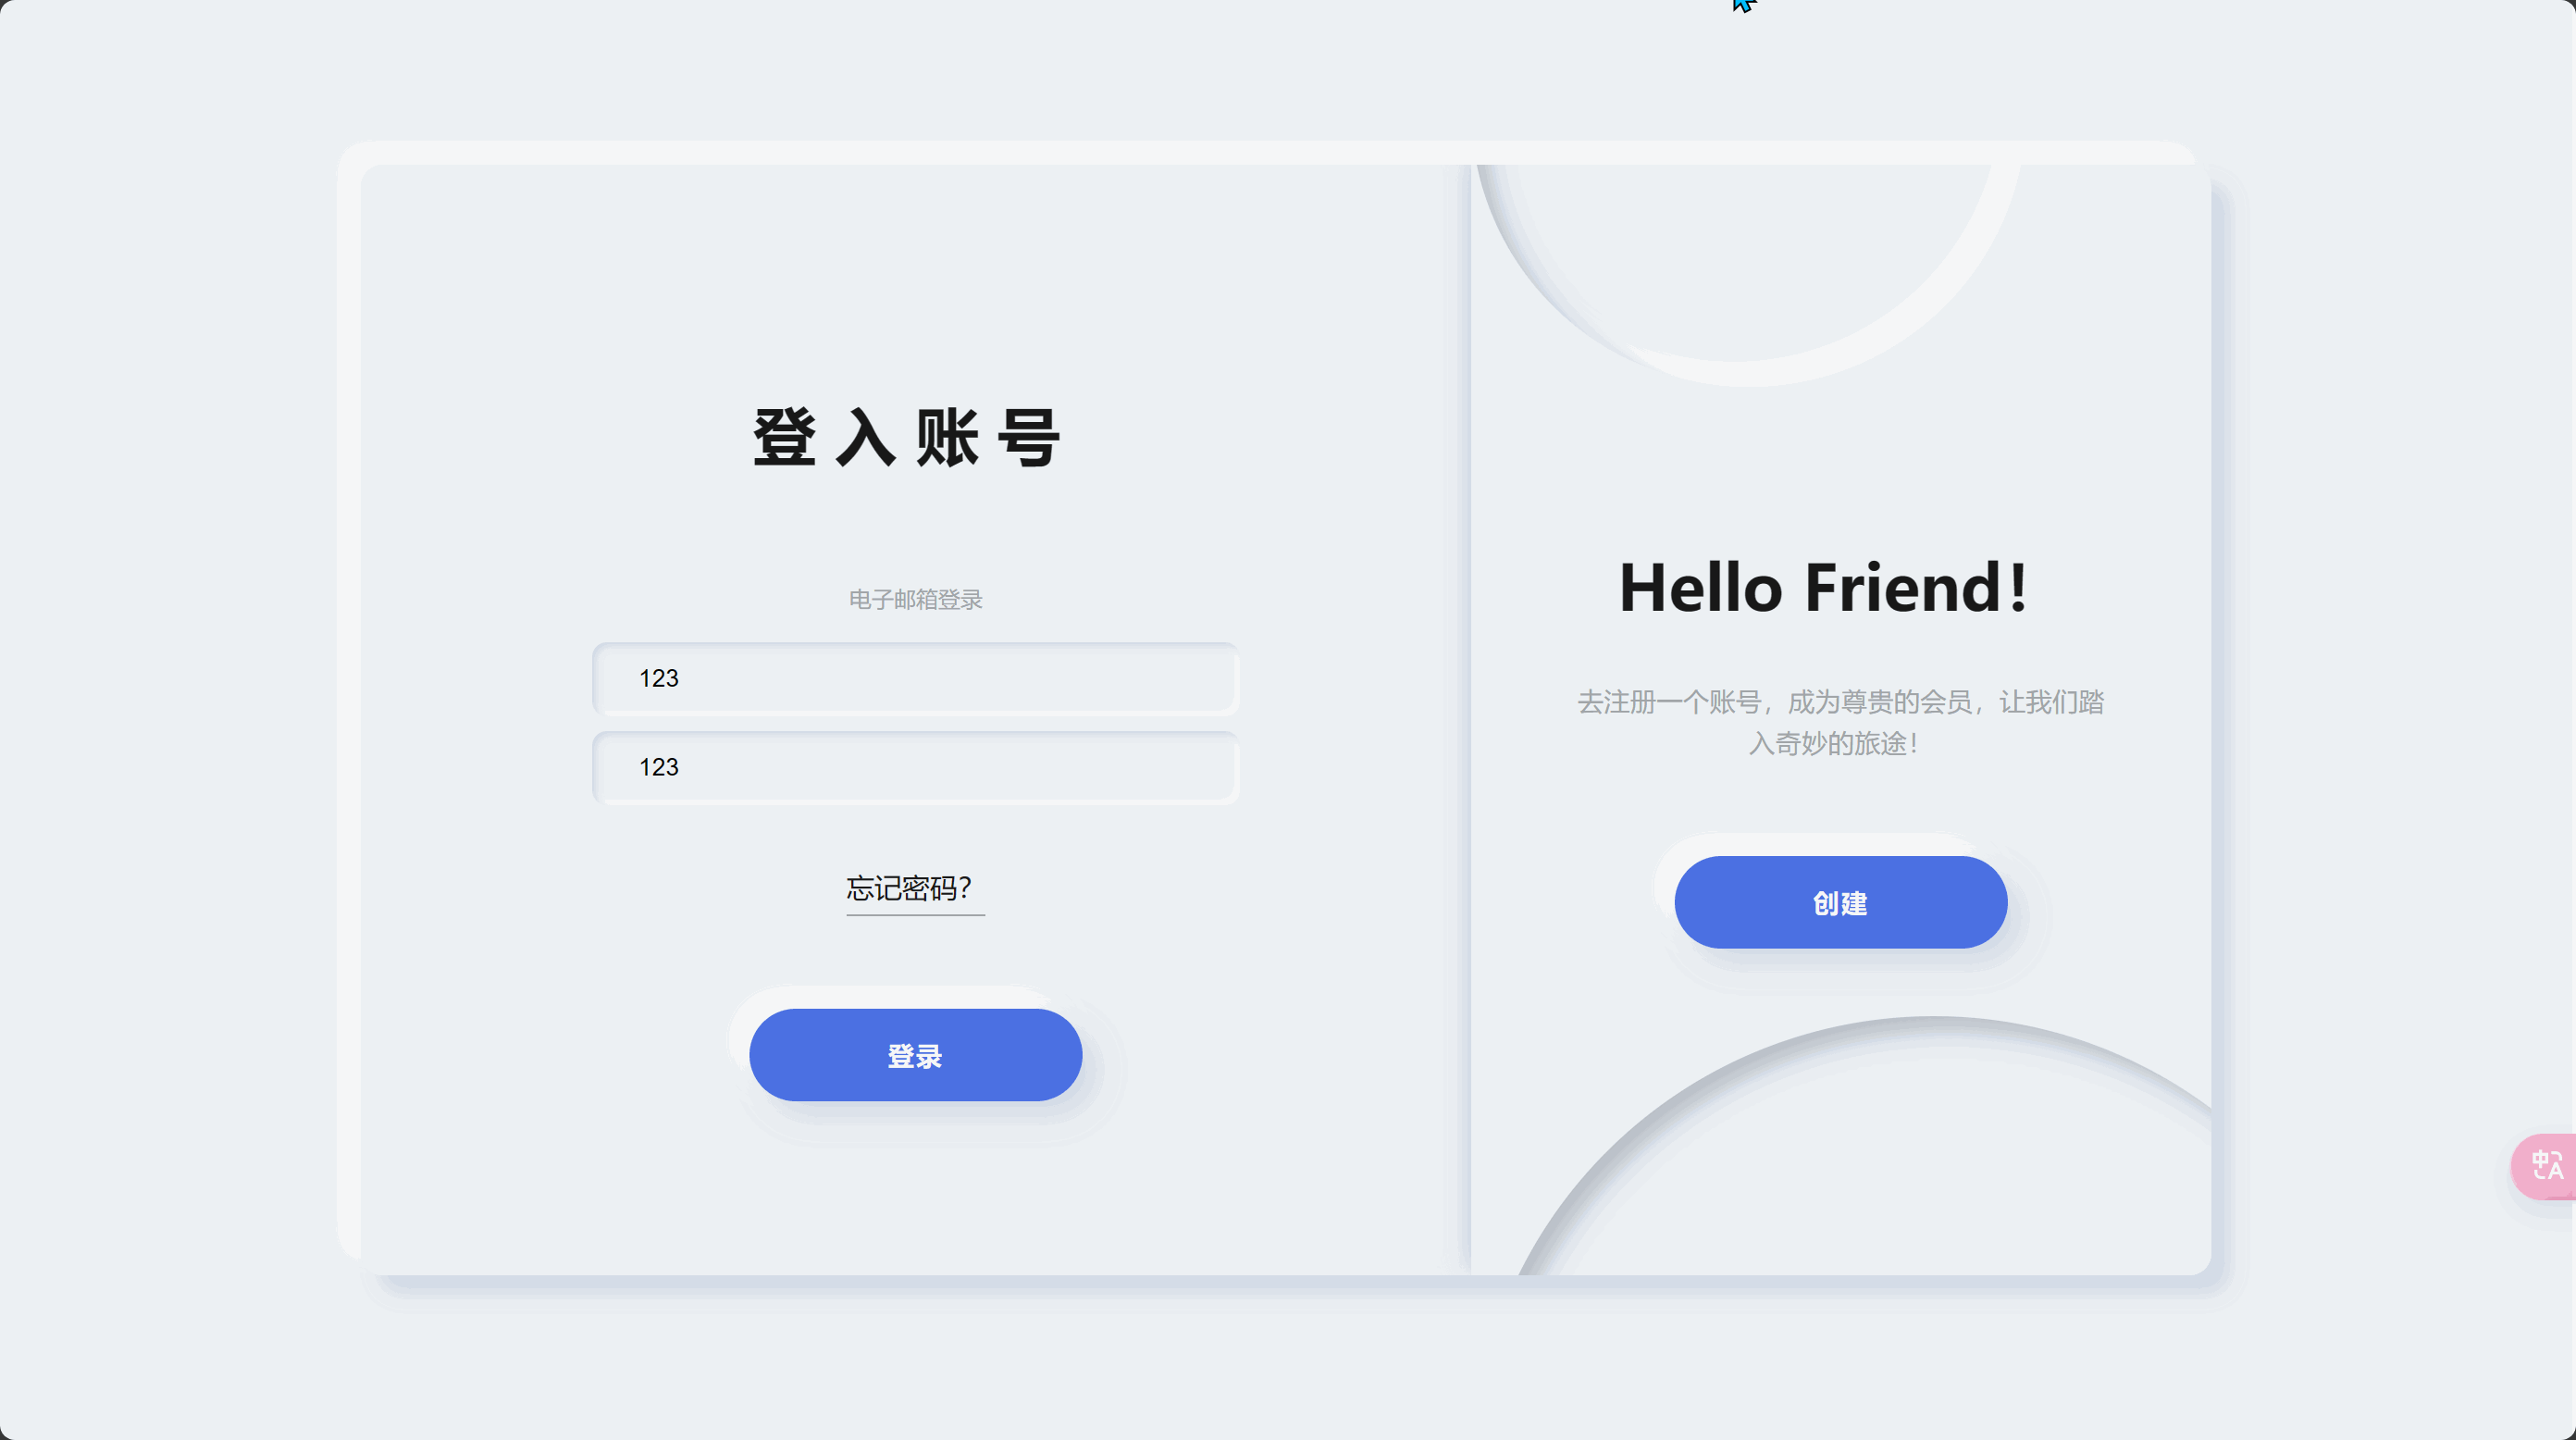
Task: Open the 忘记密码? link
Action: pyautogui.click(x=914, y=888)
